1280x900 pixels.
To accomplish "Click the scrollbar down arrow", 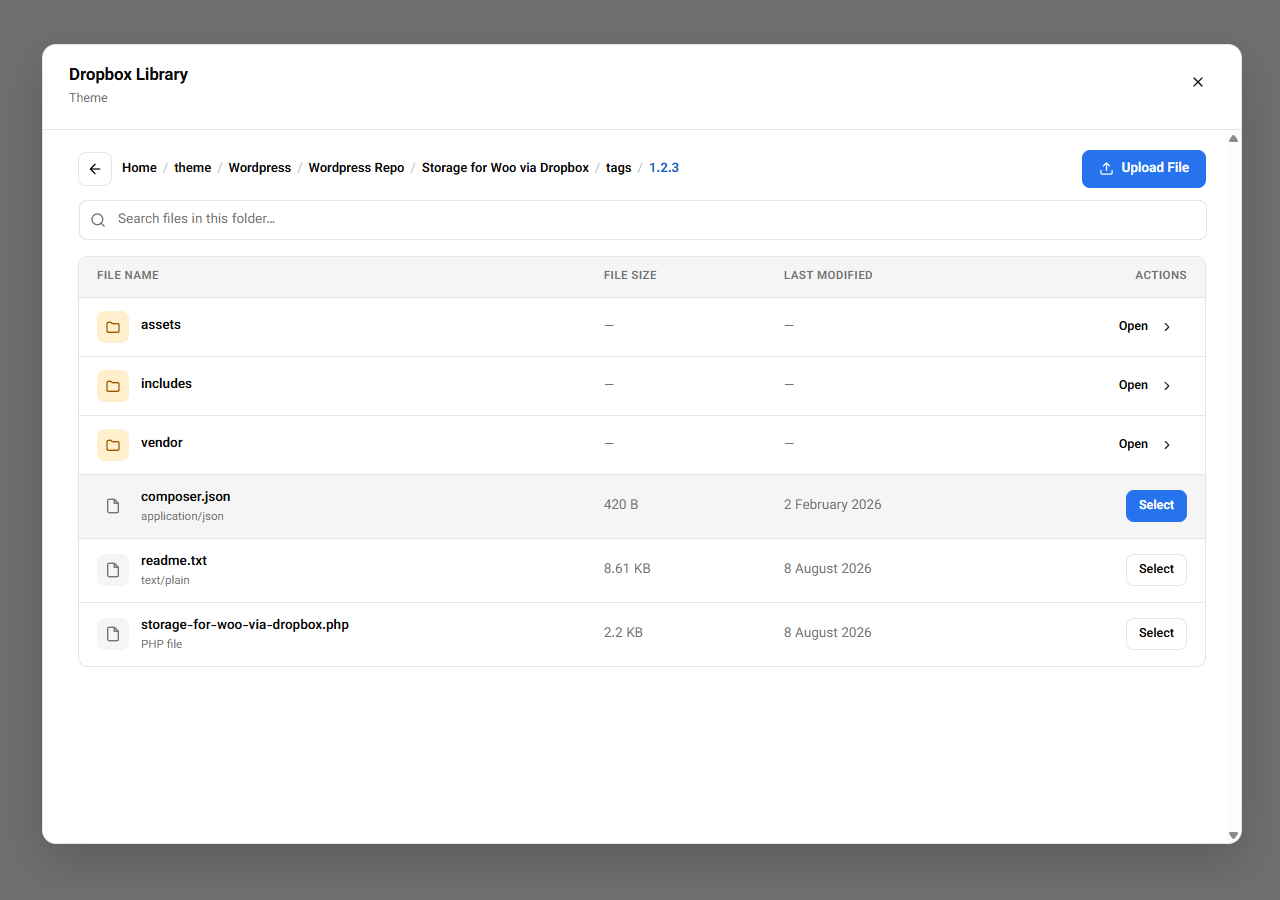I will 1234,835.
